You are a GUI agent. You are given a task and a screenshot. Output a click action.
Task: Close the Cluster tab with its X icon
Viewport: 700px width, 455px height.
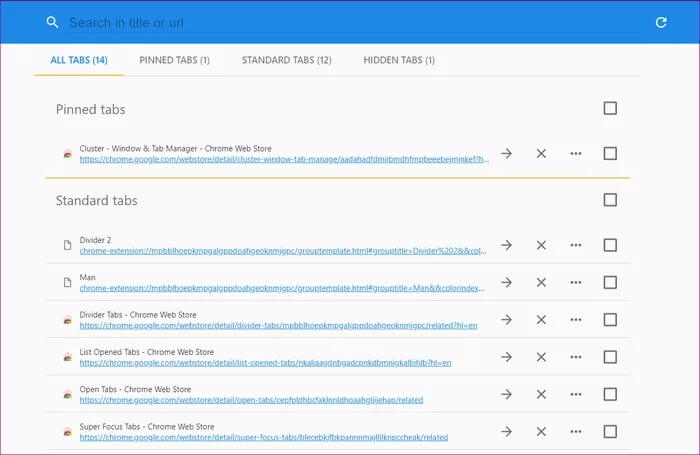click(x=541, y=154)
